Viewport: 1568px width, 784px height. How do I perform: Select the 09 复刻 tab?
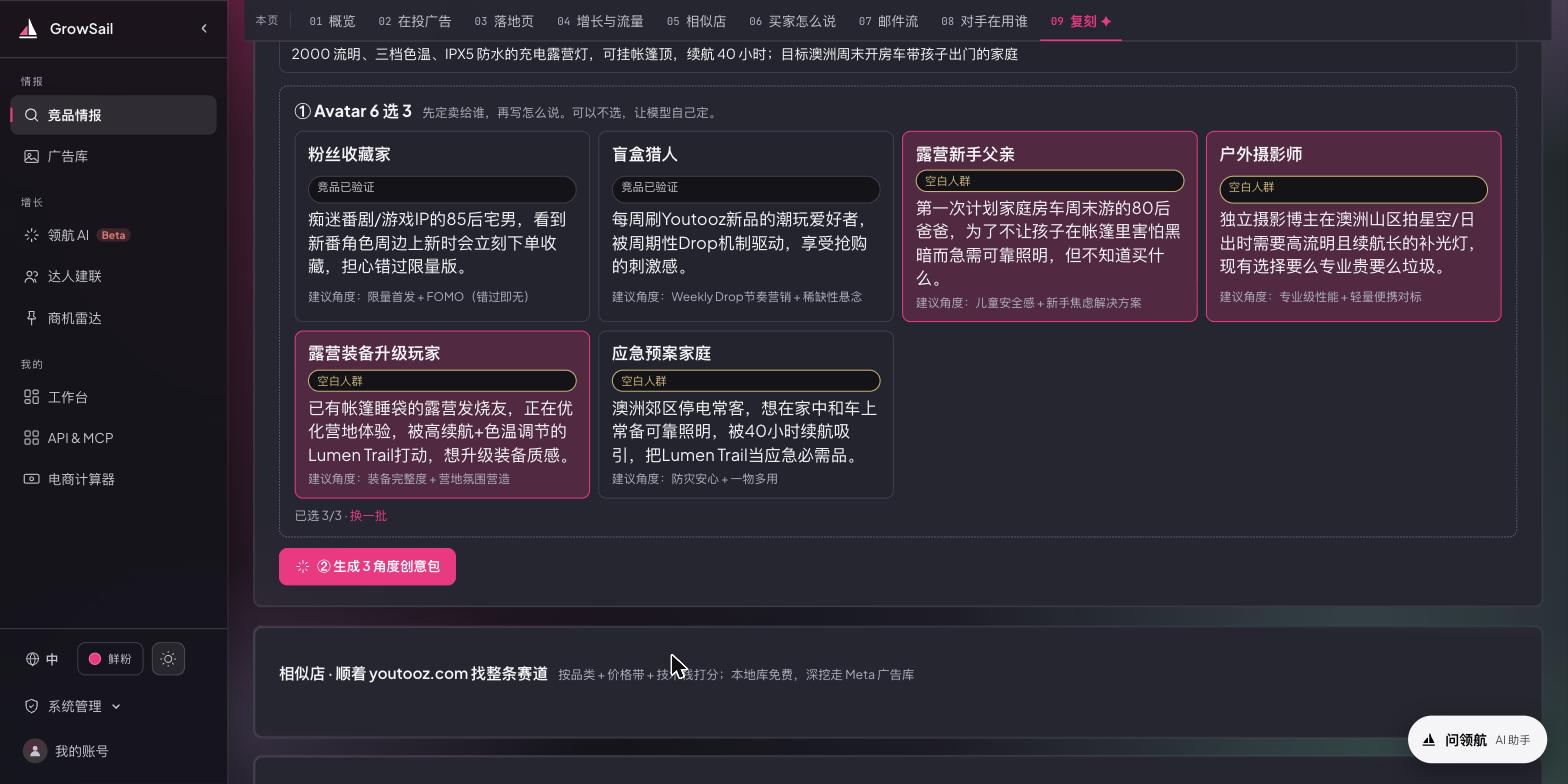click(x=1081, y=21)
